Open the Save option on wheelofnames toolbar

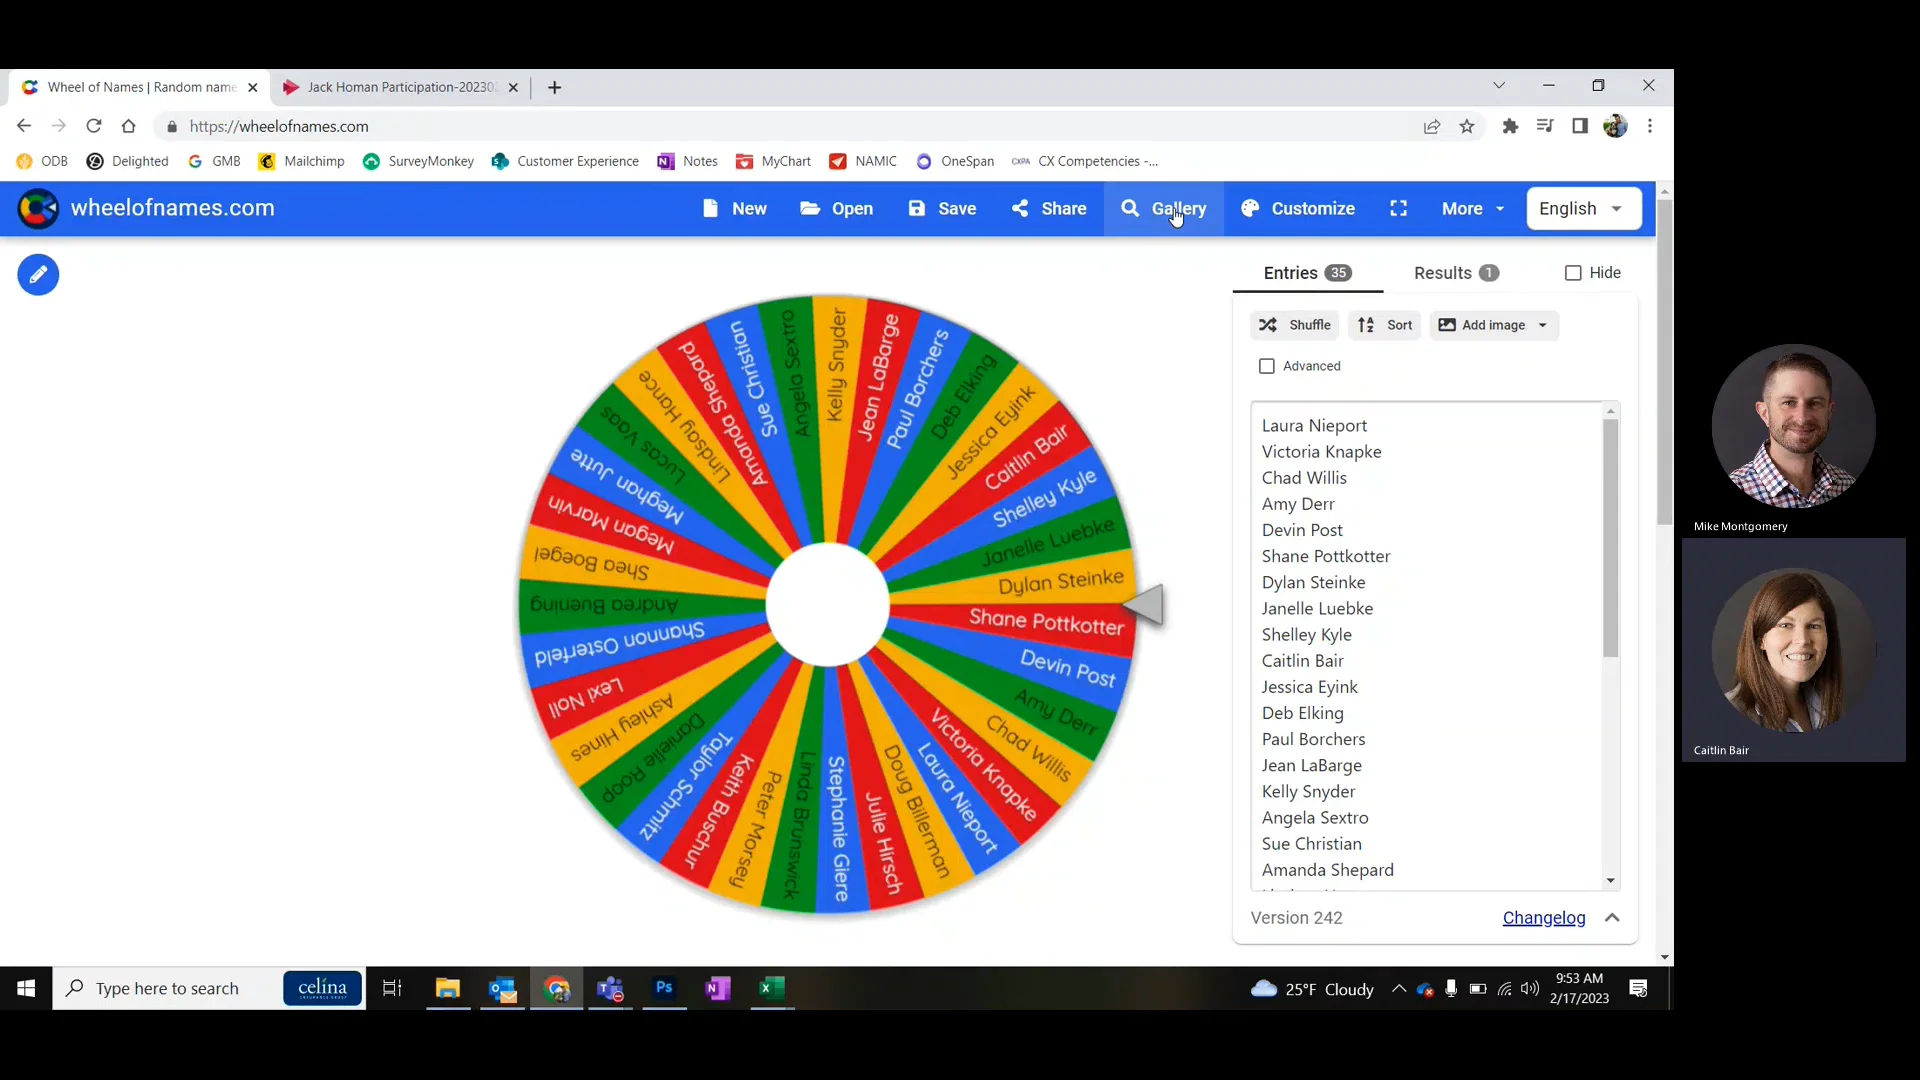coord(941,209)
